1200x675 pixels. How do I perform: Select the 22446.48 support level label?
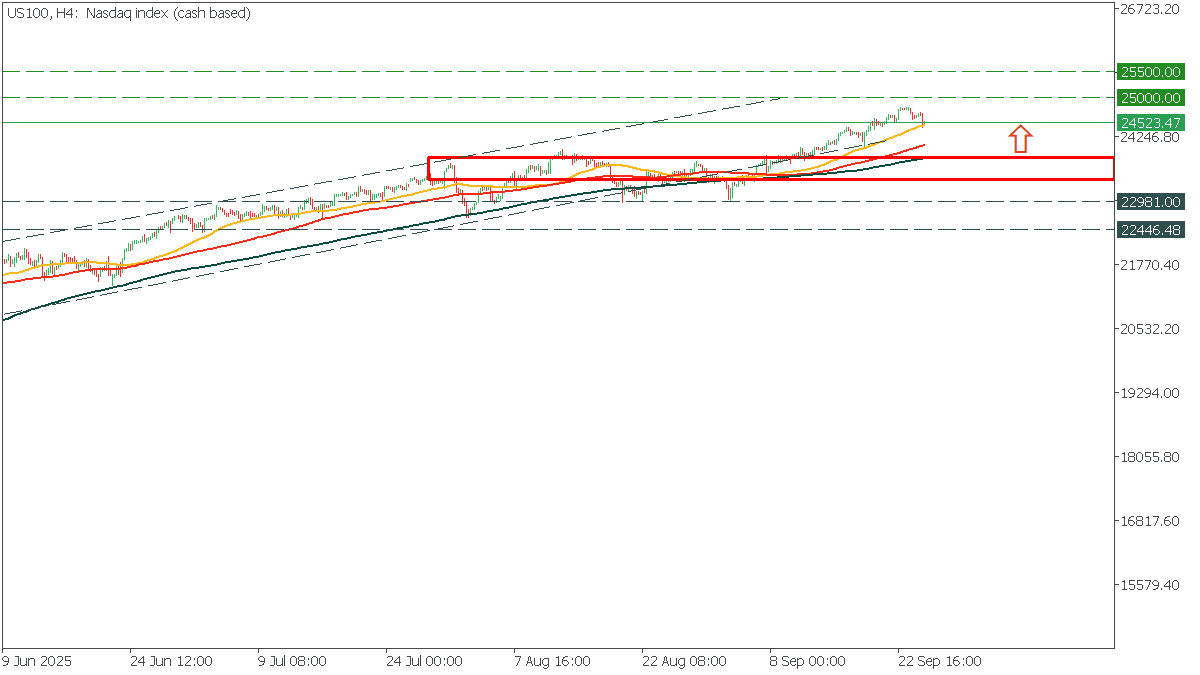click(x=1150, y=229)
